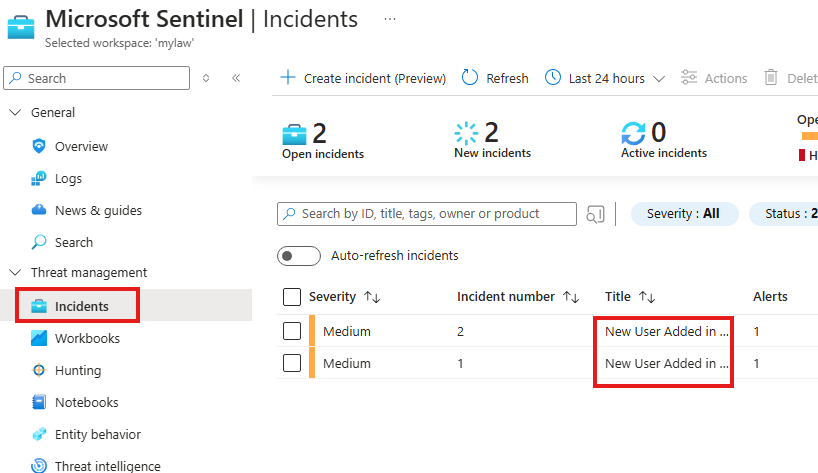Click the Microsoft Sentinel briefcase logo icon

click(x=21, y=27)
